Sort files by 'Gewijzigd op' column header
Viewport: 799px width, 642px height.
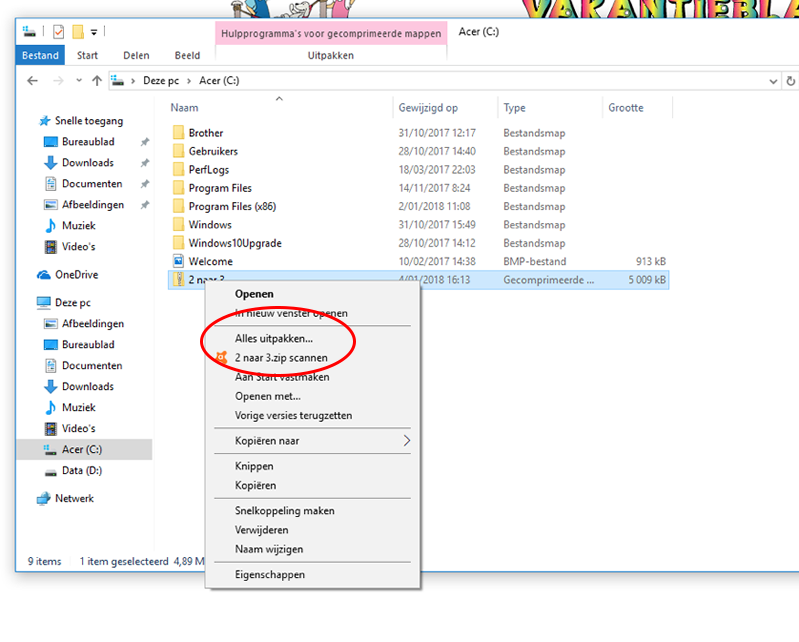[428, 108]
